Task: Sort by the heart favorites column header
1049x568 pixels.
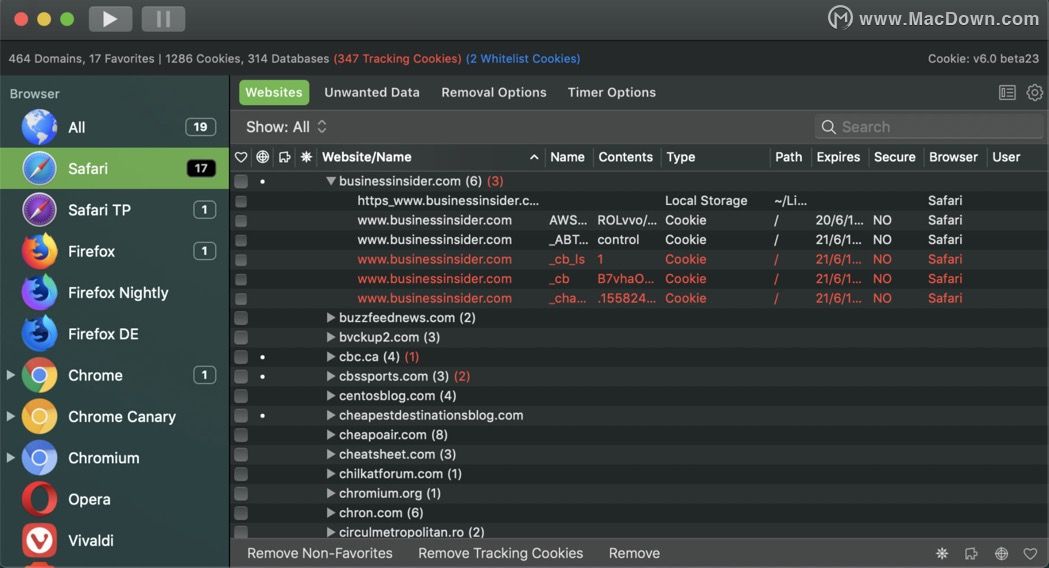Action: [241, 157]
